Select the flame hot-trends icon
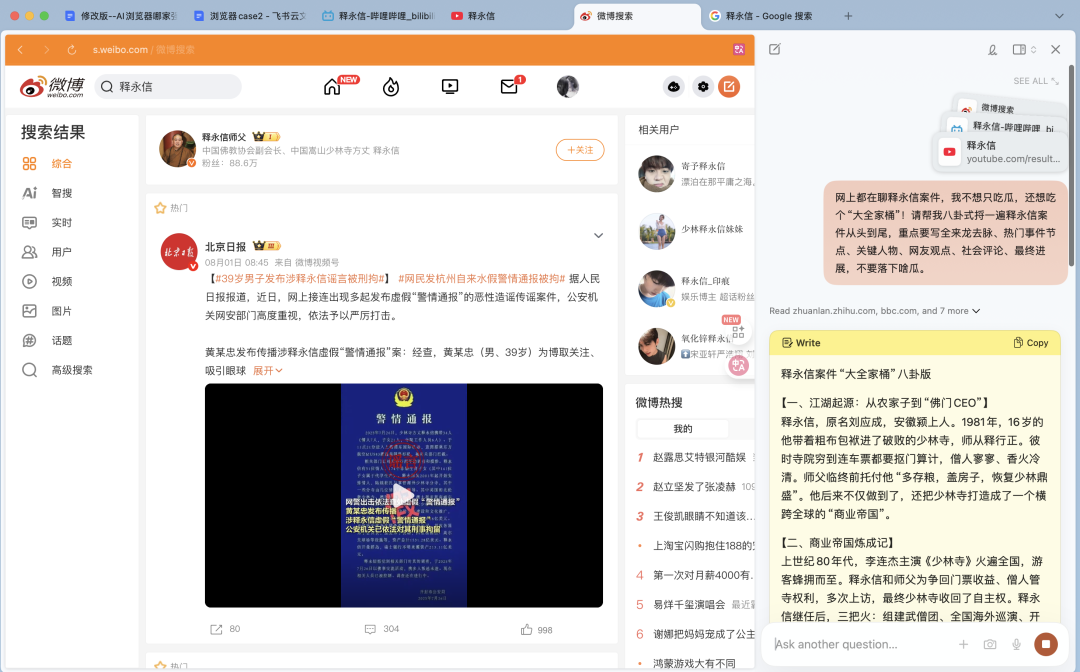Viewport: 1080px width, 672px height. [x=390, y=86]
